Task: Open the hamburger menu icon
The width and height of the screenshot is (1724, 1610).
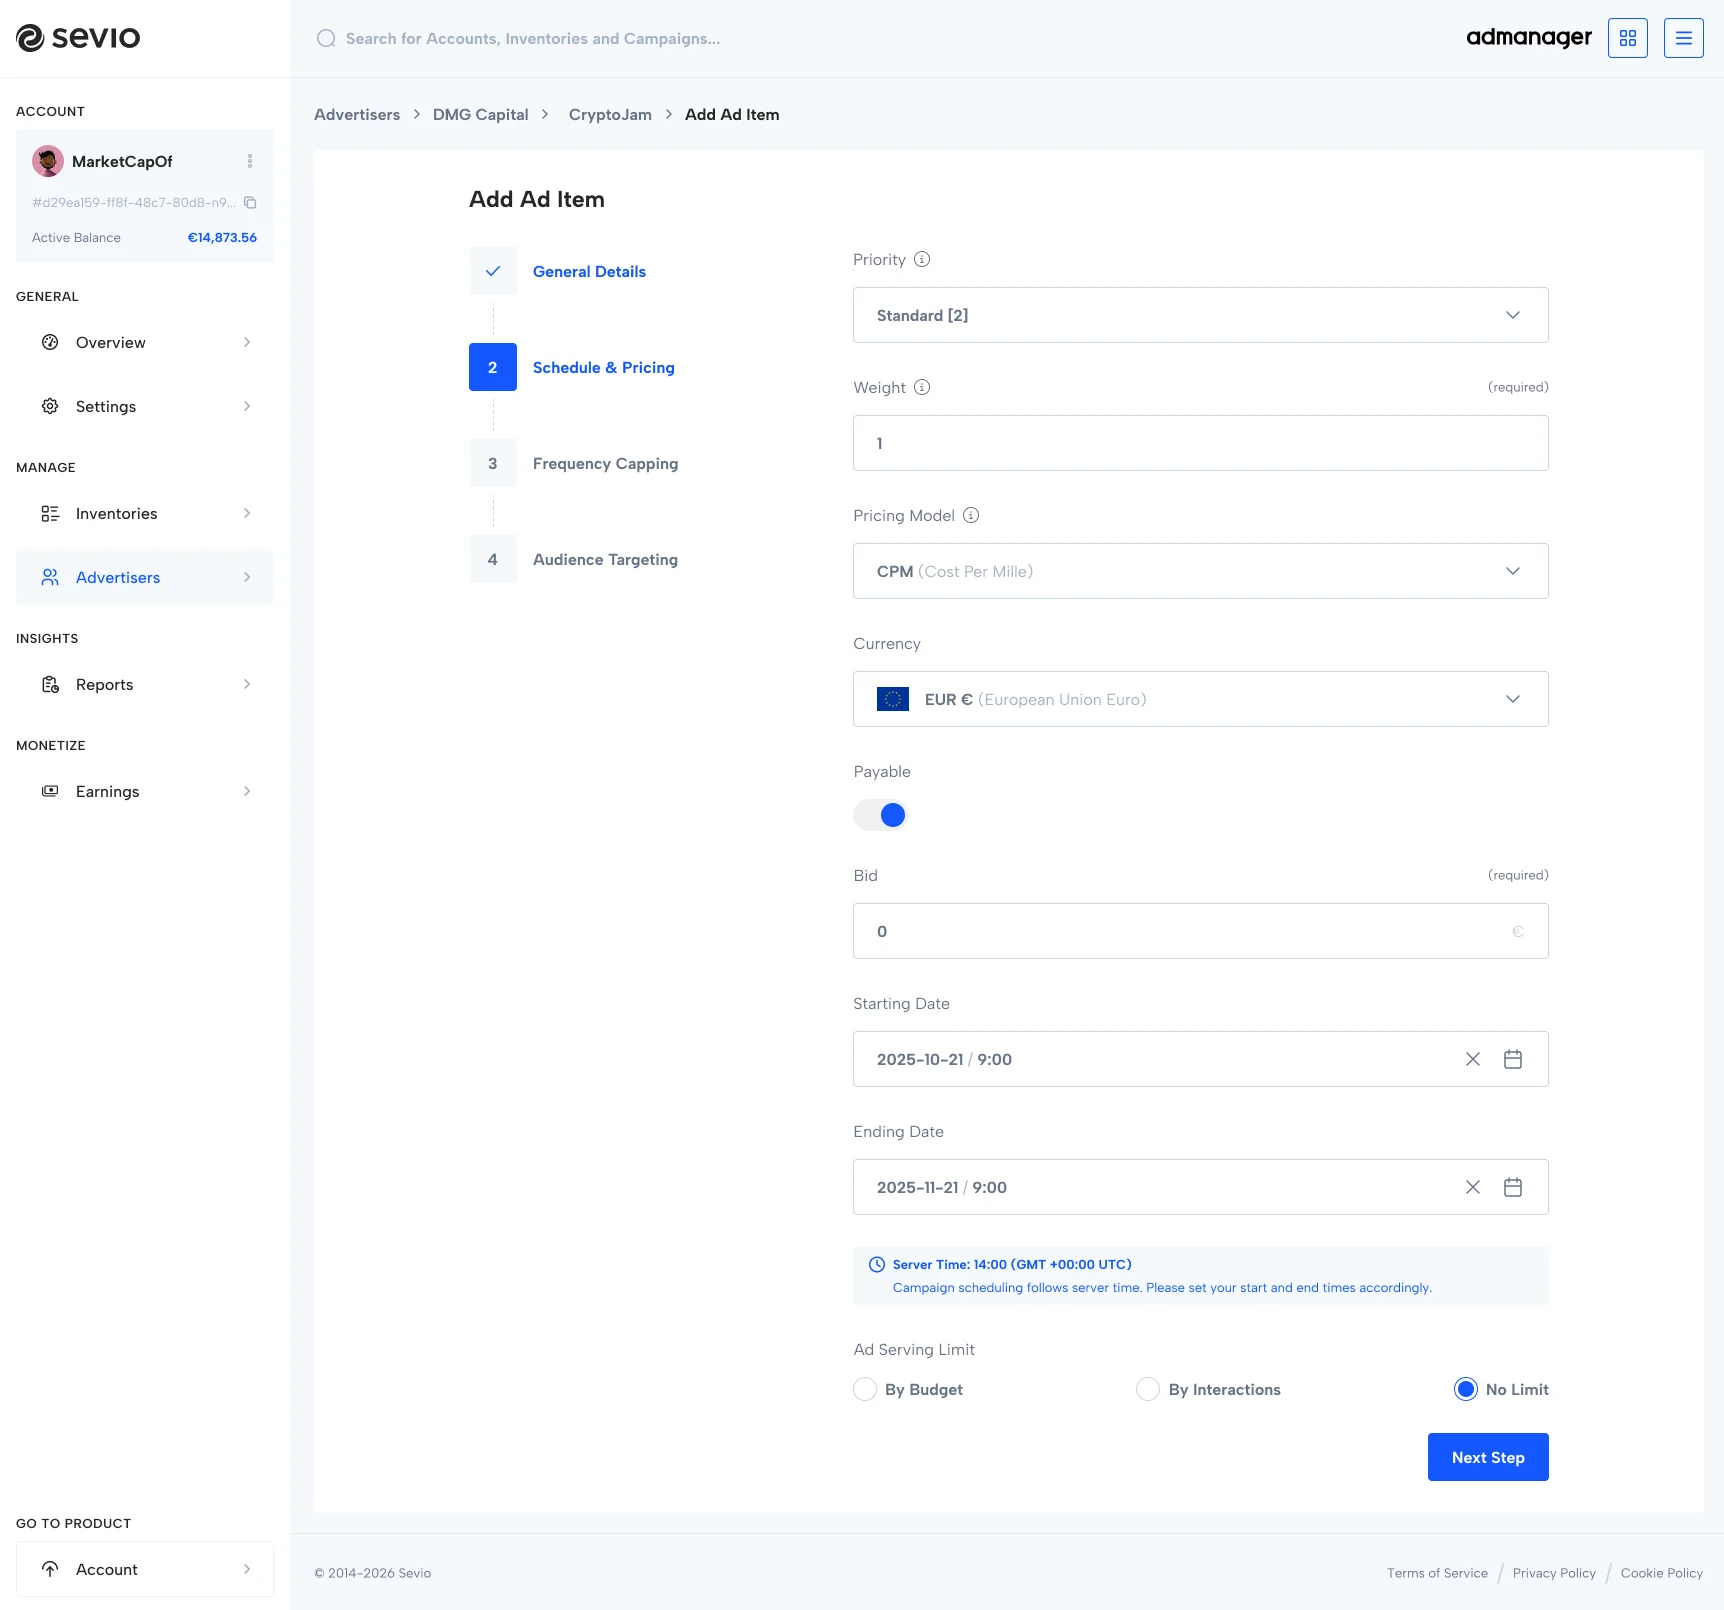Action: 1684,38
